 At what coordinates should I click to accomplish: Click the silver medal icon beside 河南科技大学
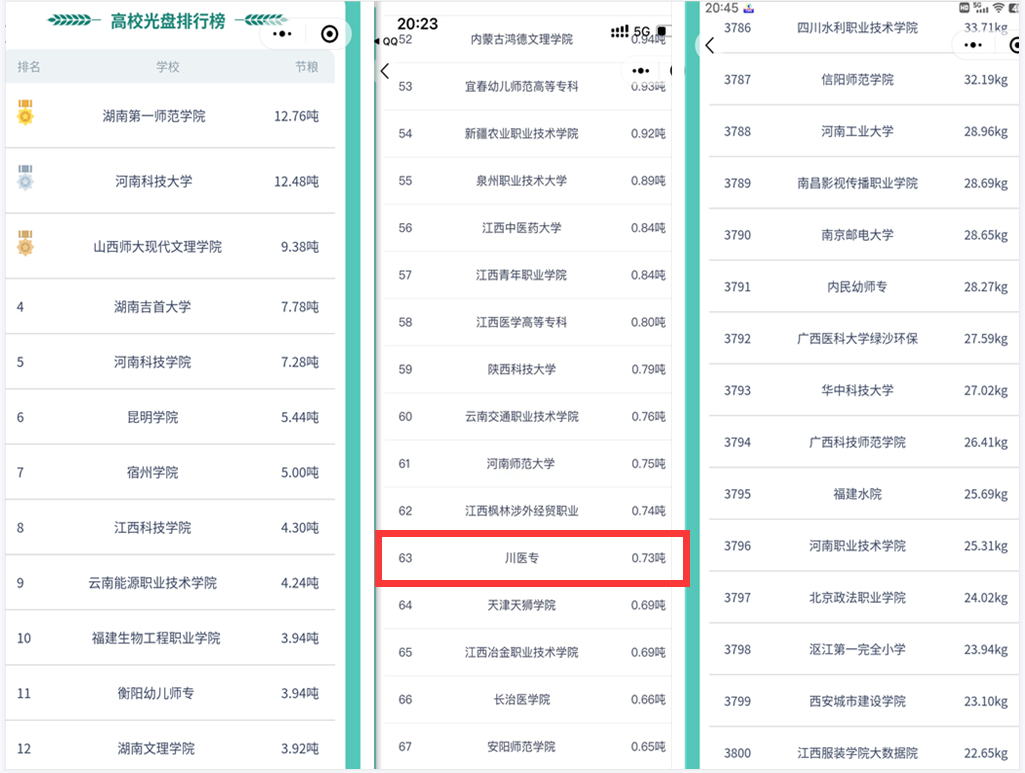pyautogui.click(x=26, y=180)
